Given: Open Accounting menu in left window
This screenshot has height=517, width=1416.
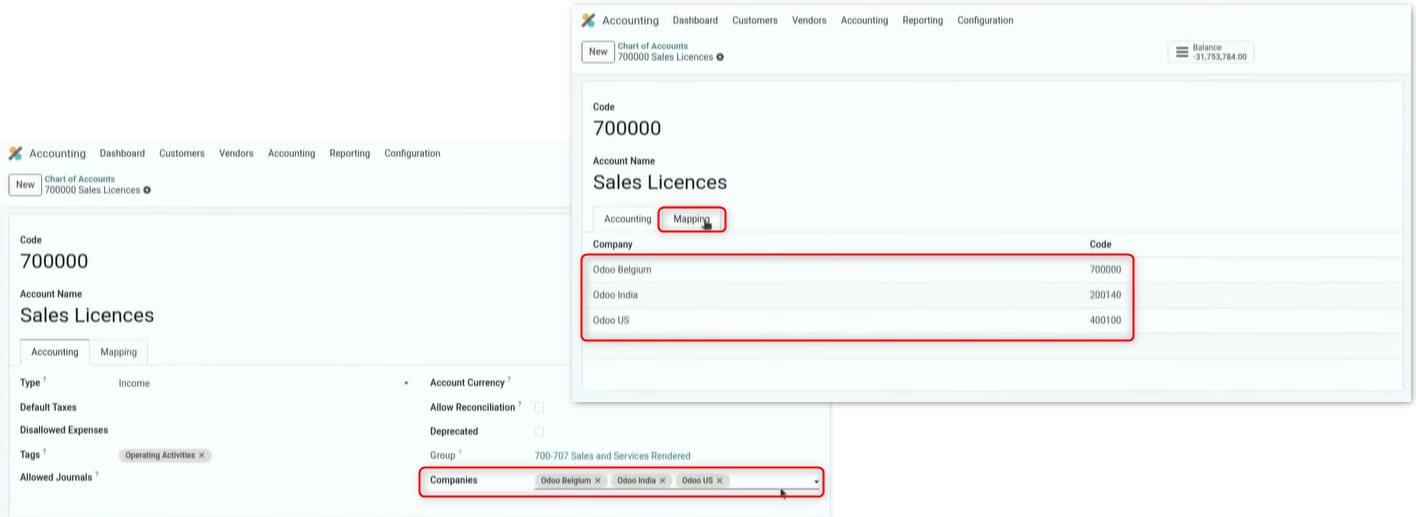Looking at the screenshot, I should pyautogui.click(x=291, y=154).
